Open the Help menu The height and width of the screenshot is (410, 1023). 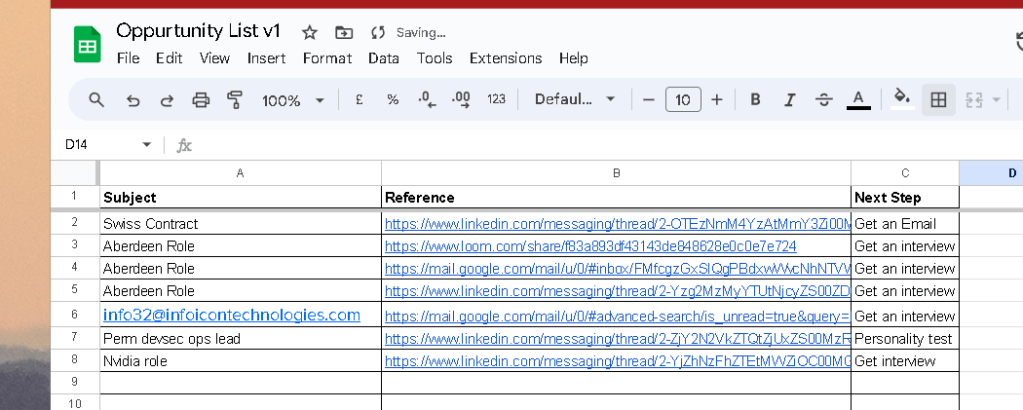tap(573, 58)
